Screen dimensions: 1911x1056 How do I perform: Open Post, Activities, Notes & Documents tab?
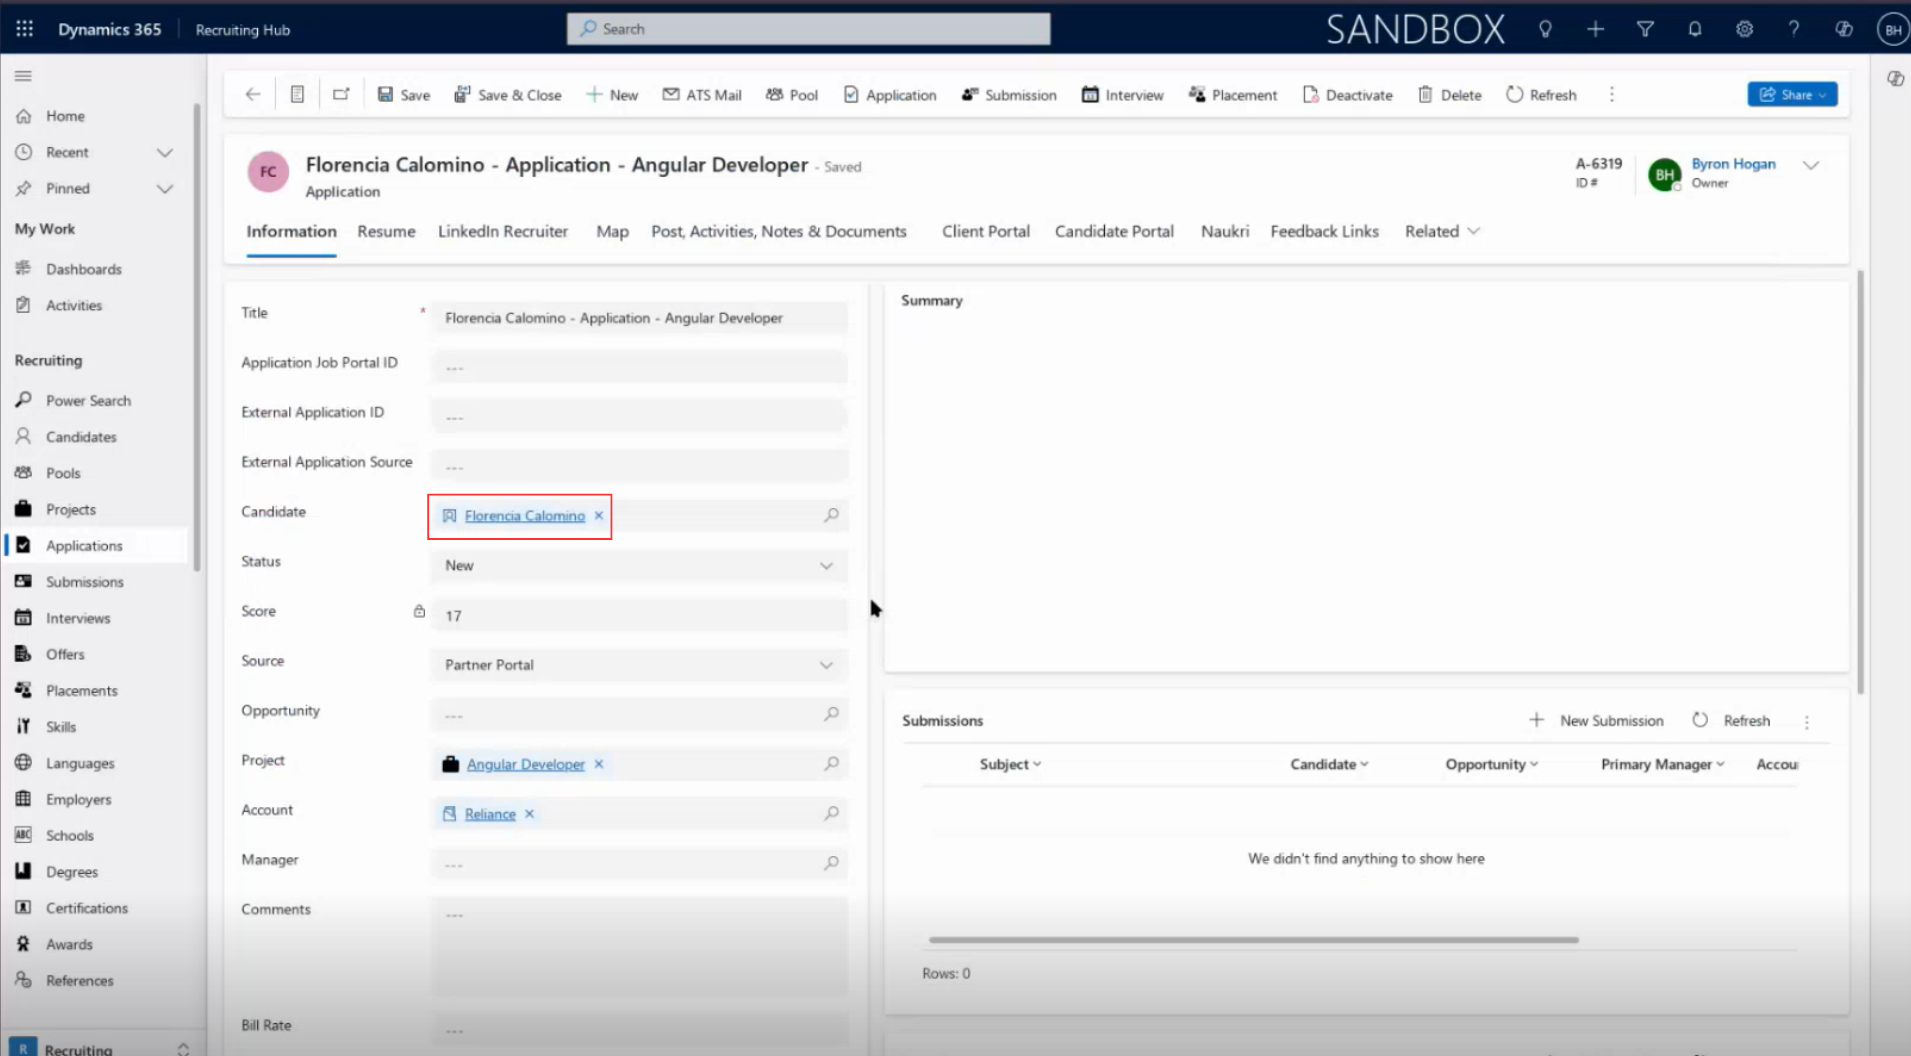pyautogui.click(x=779, y=231)
